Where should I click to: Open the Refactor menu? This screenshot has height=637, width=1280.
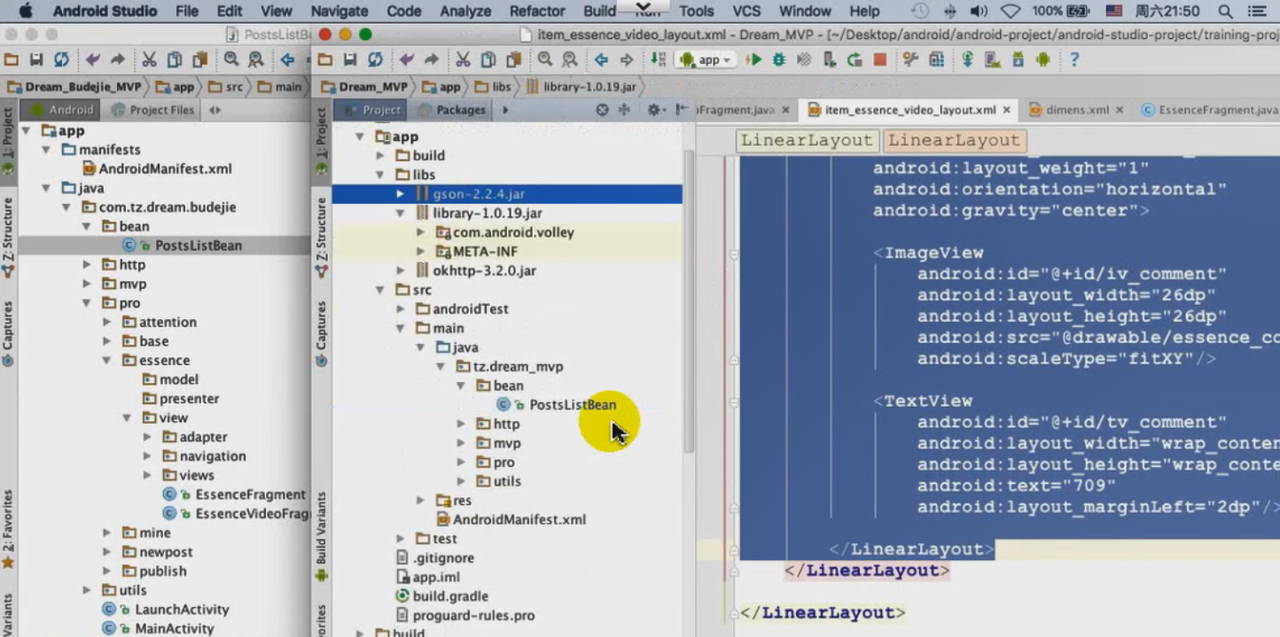[x=537, y=11]
